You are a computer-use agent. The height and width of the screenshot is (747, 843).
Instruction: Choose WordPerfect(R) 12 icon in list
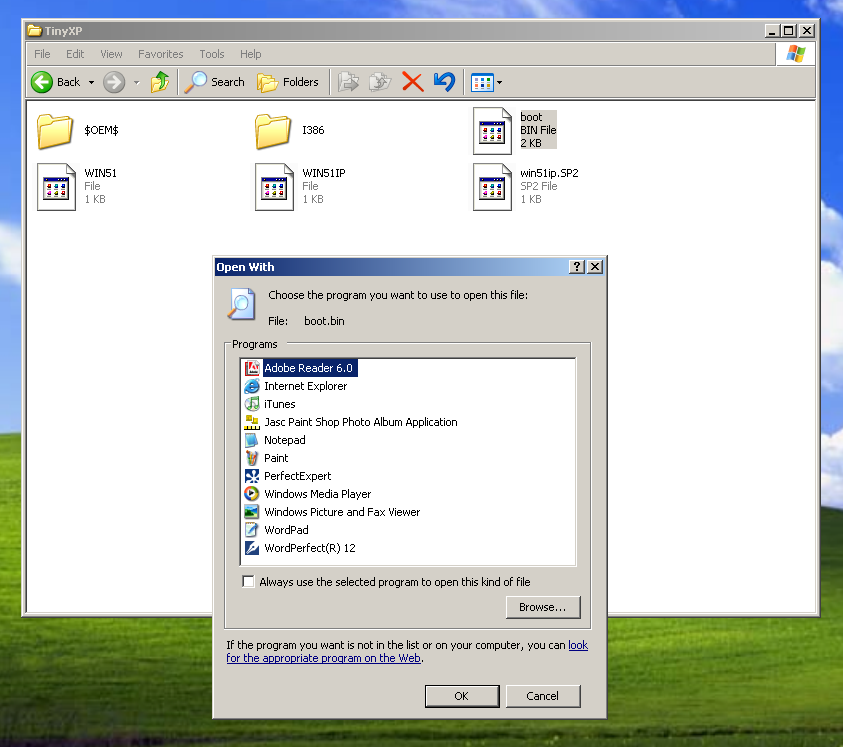252,548
